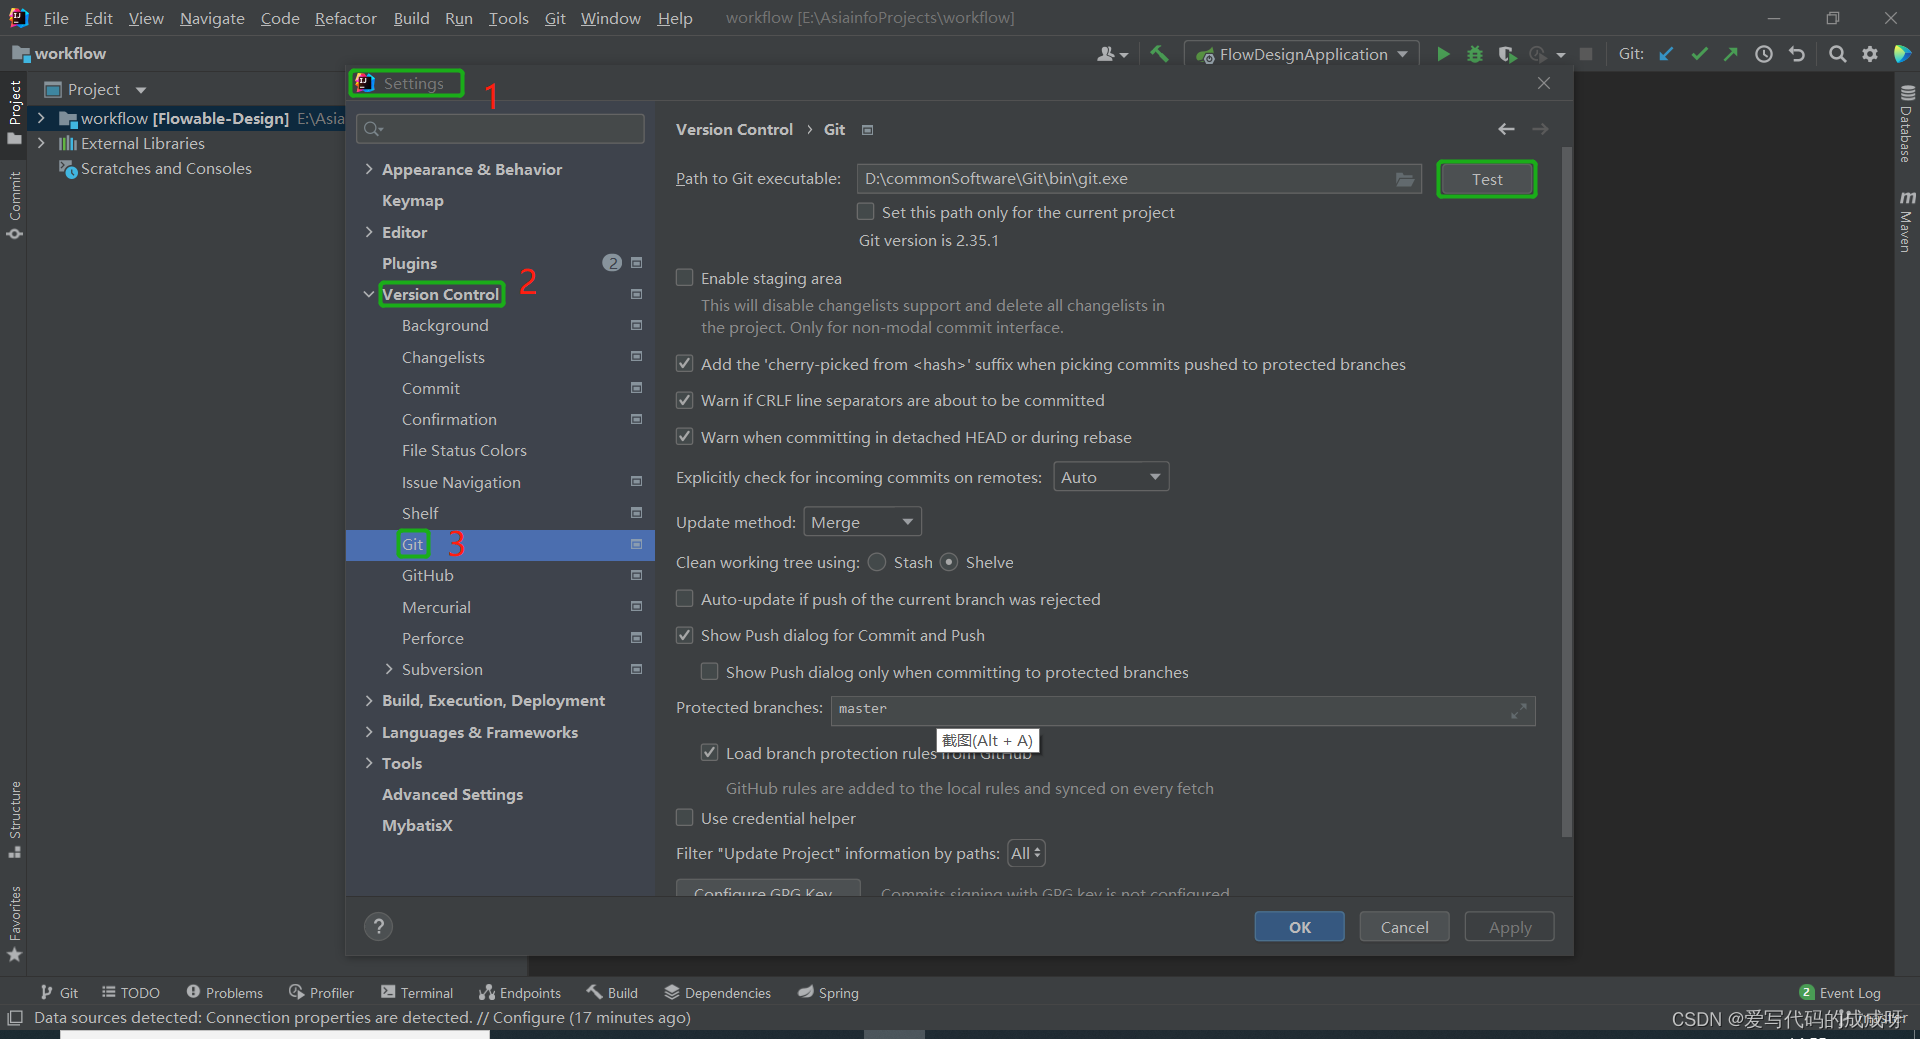Open FlowDesignApplication run configuration dropdown
This screenshot has width=1920, height=1039.
1300,54
